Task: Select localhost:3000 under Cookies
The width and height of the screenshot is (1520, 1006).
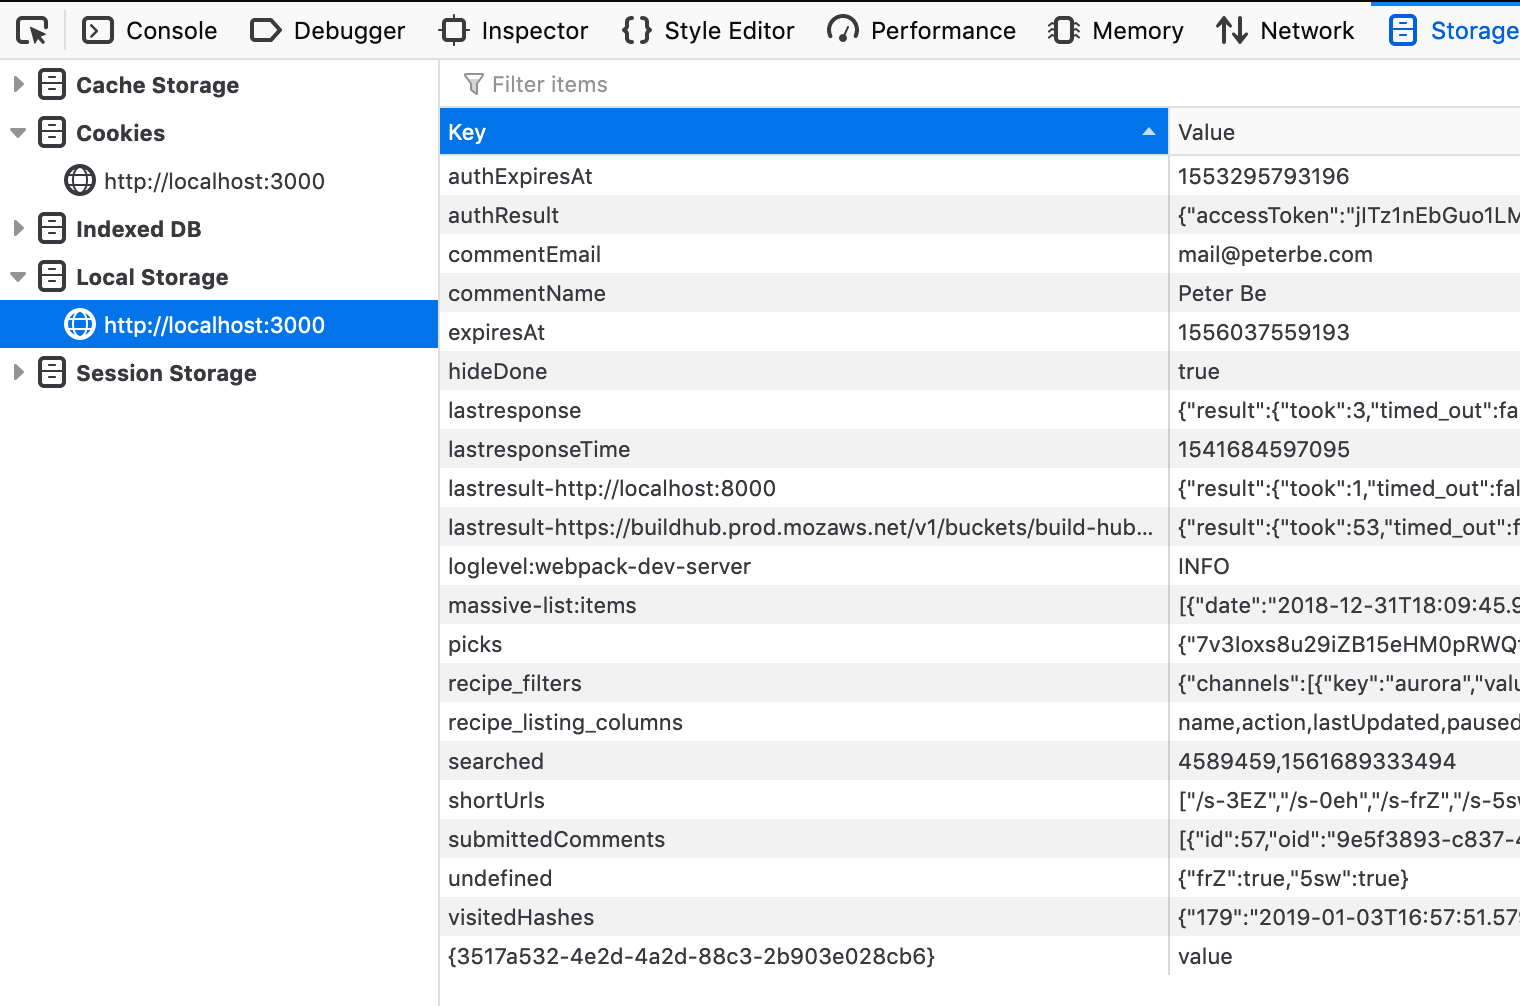Action: click(x=213, y=181)
